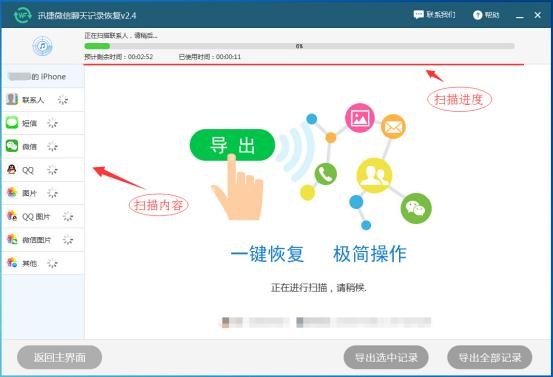Click the 导出选中记录 button

(386, 357)
